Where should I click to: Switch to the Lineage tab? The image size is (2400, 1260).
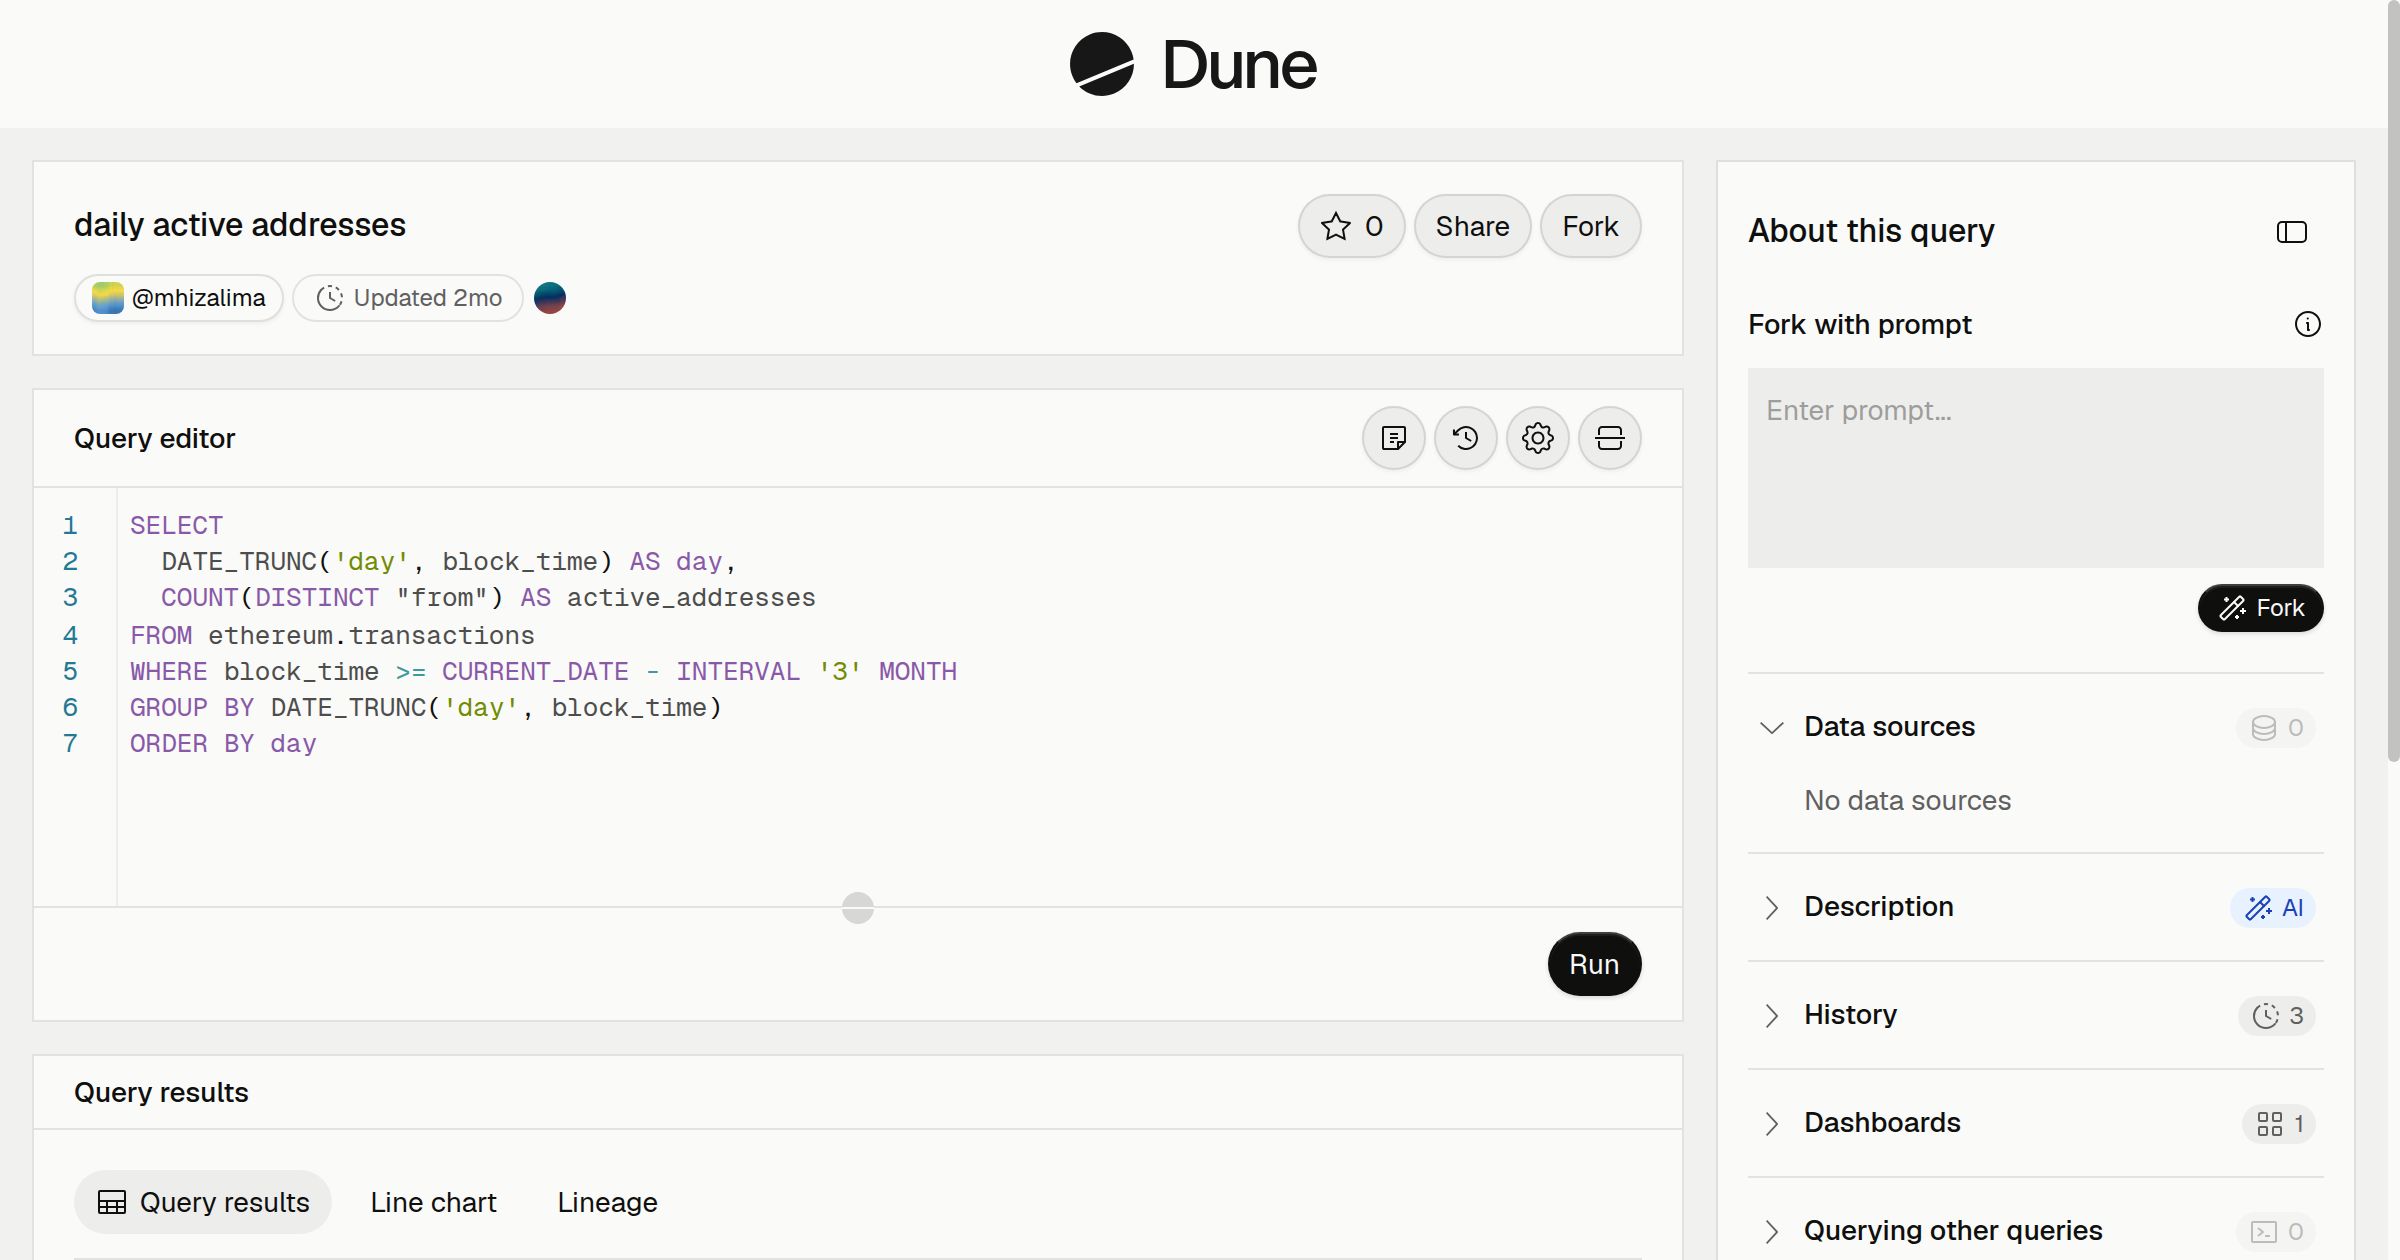pos(607,1202)
